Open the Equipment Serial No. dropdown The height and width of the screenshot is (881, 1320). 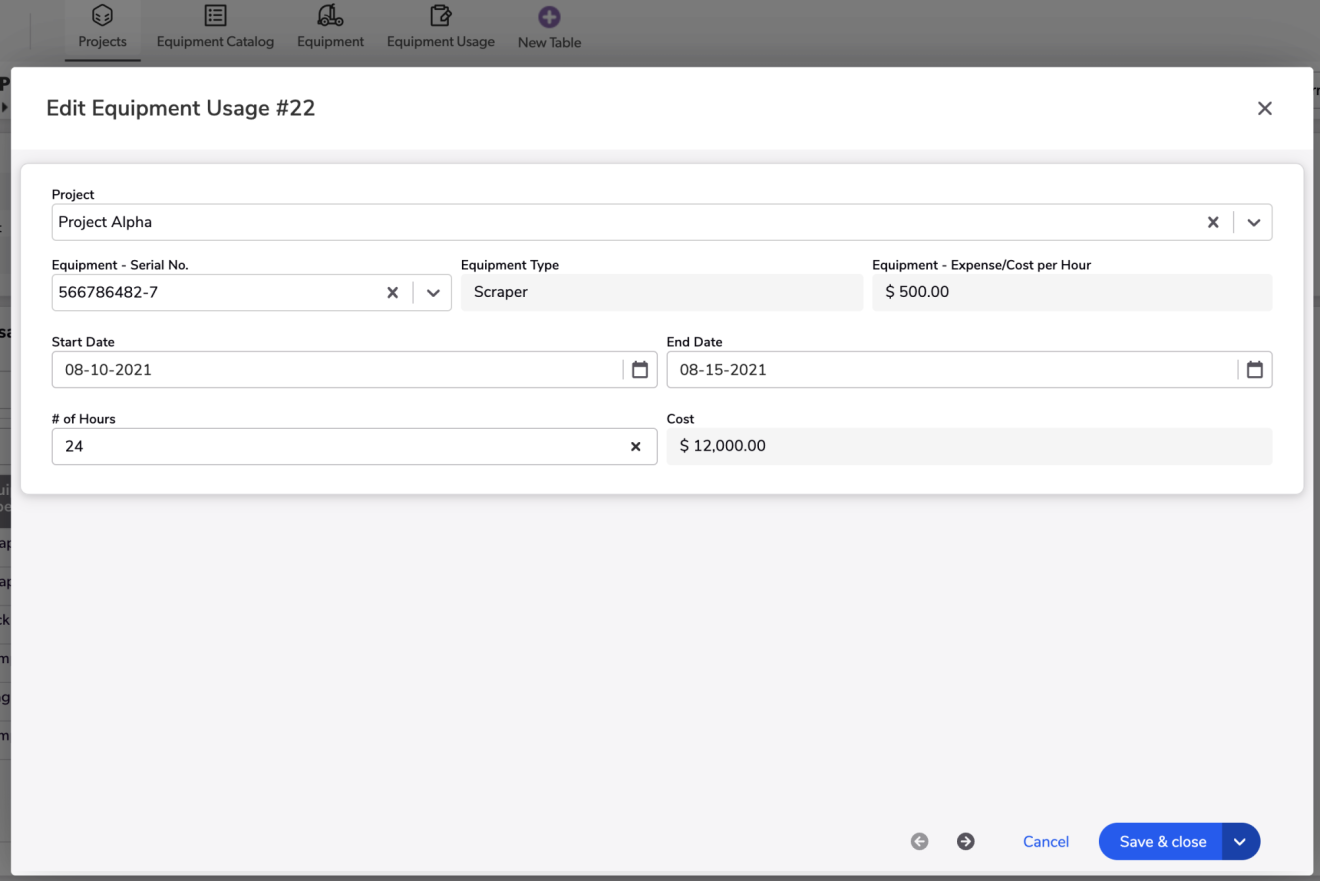point(433,293)
